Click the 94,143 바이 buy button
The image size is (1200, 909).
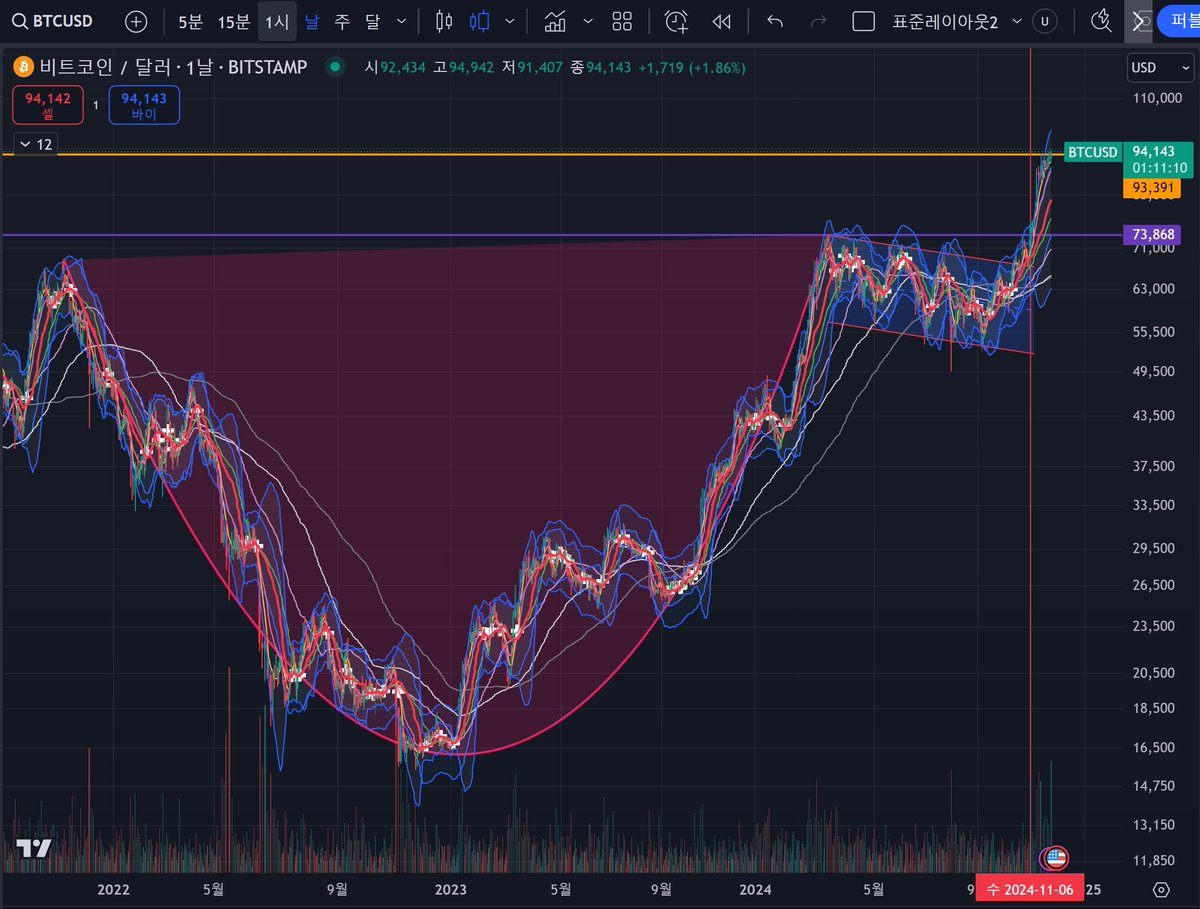pos(145,105)
